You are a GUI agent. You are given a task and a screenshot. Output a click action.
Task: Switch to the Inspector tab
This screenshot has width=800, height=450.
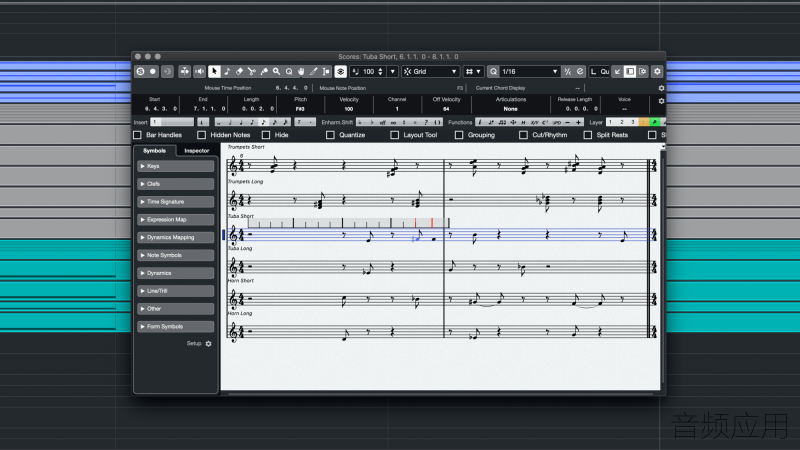pyautogui.click(x=197, y=151)
